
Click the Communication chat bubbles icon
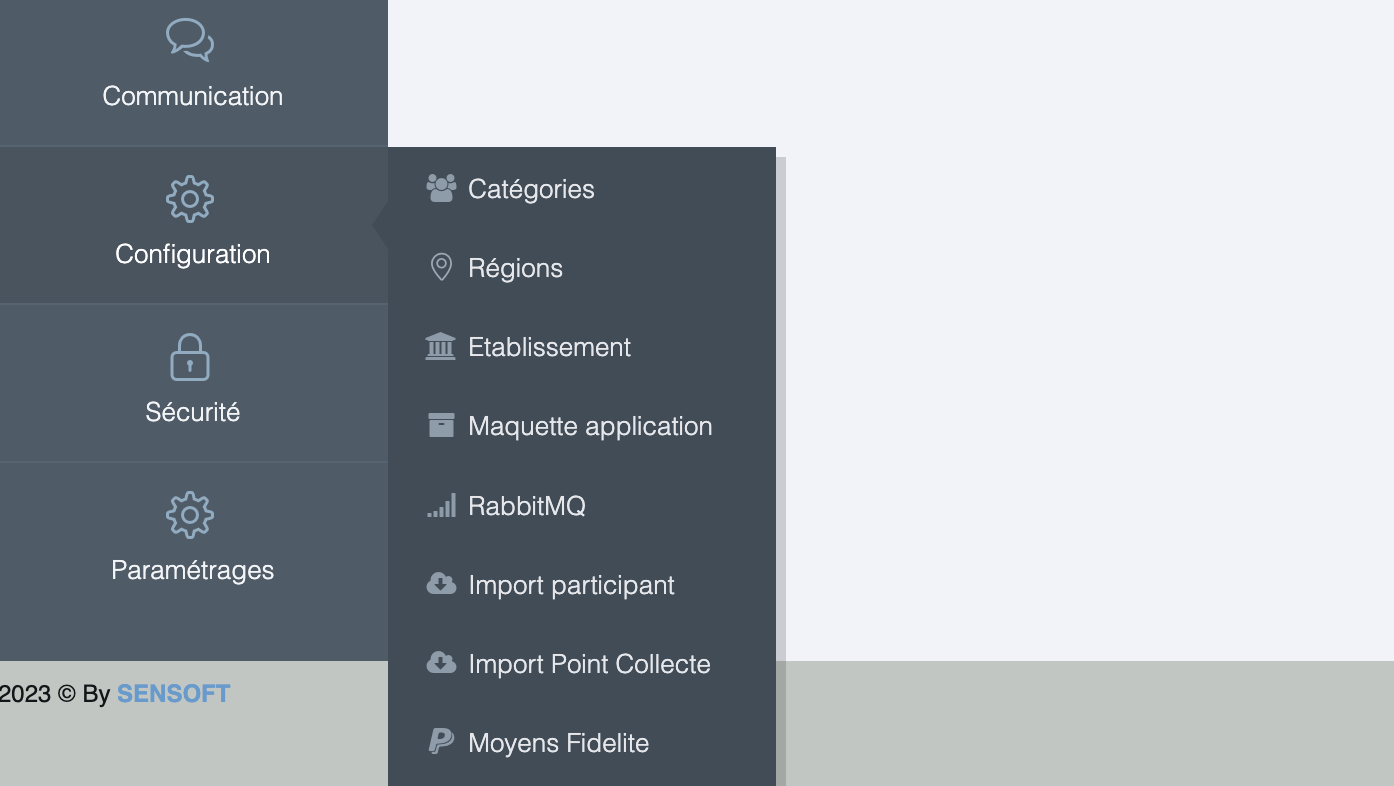[190, 40]
